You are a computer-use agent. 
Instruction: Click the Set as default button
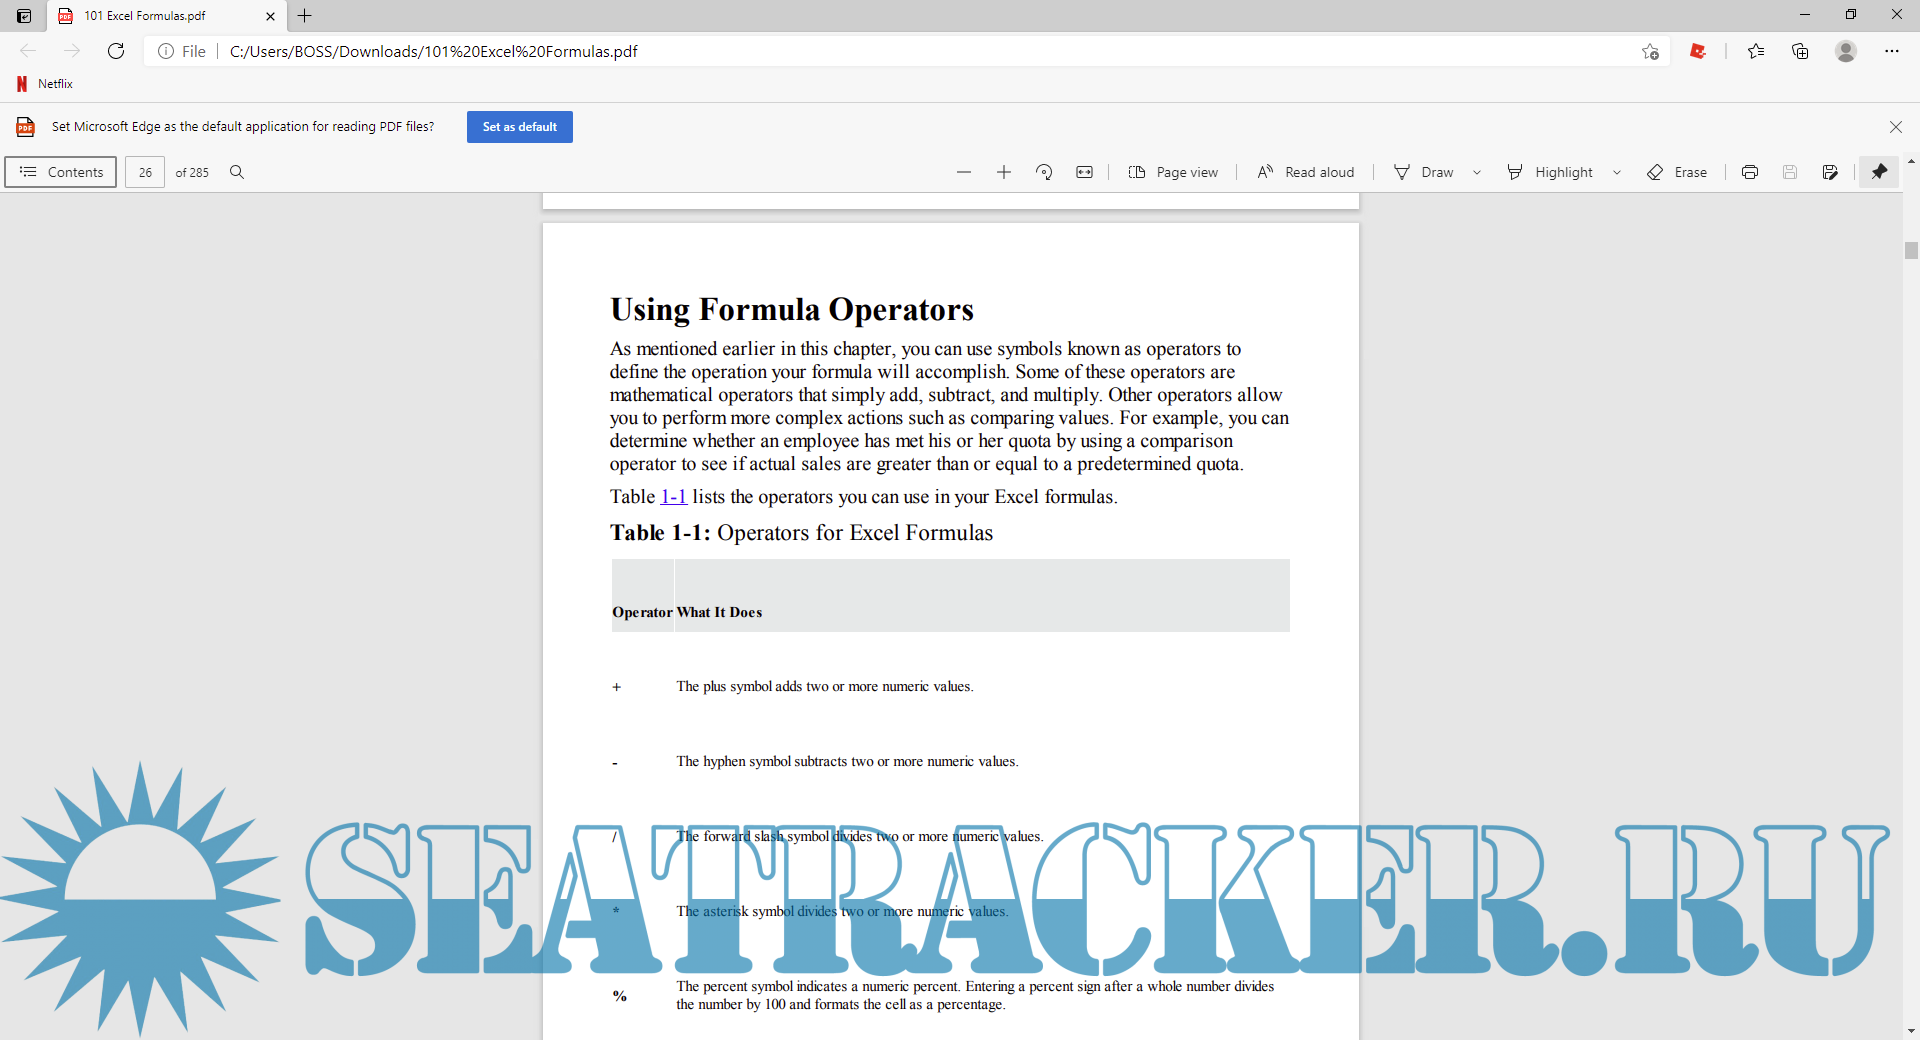[519, 127]
